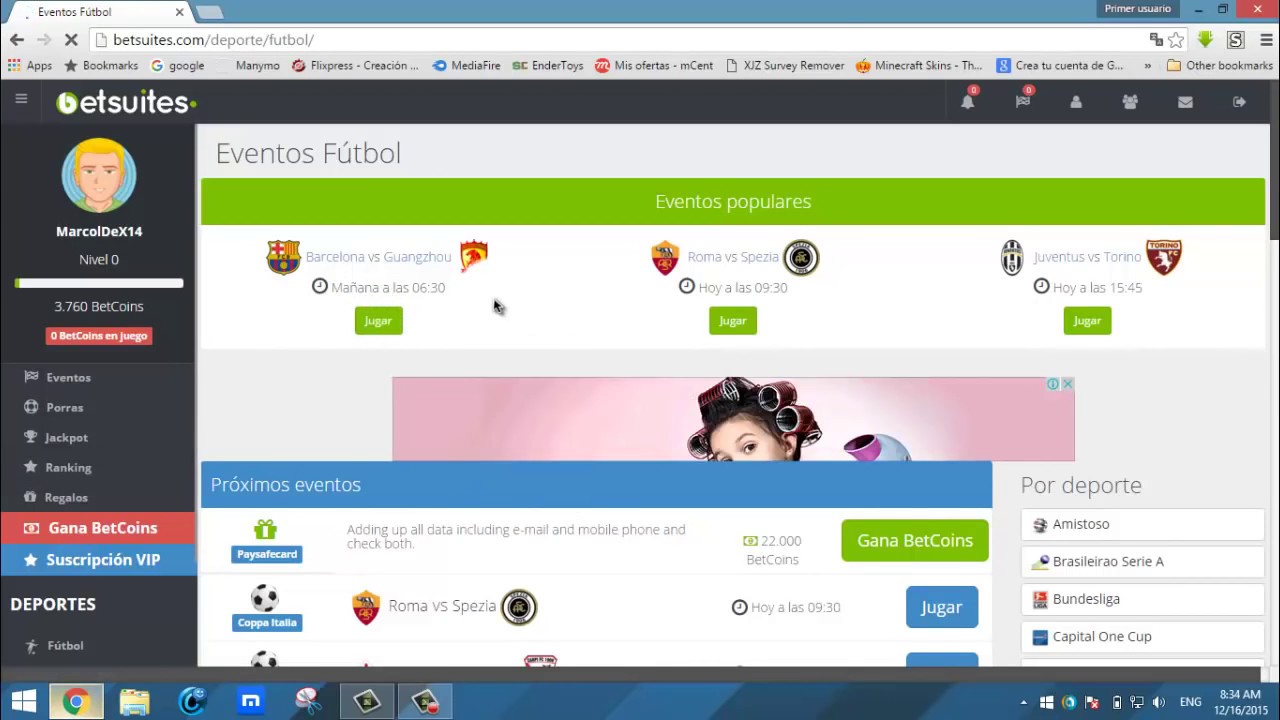Open the hamburger menu beside betsuites logo
Screen dimensions: 1280x720
pyautogui.click(x=21, y=99)
